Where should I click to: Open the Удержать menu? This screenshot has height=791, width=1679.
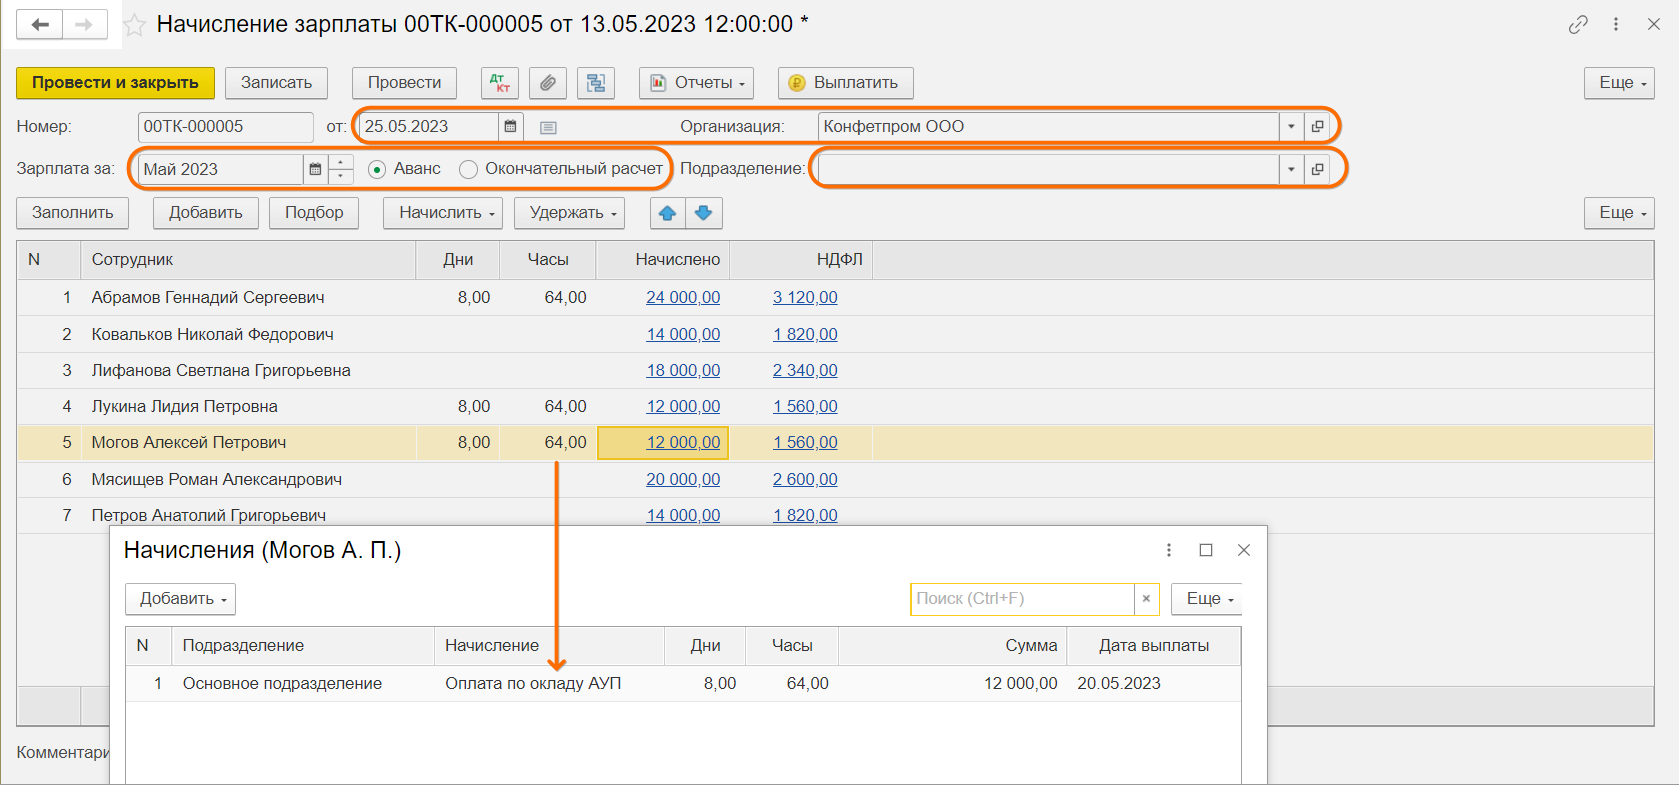[x=568, y=213]
